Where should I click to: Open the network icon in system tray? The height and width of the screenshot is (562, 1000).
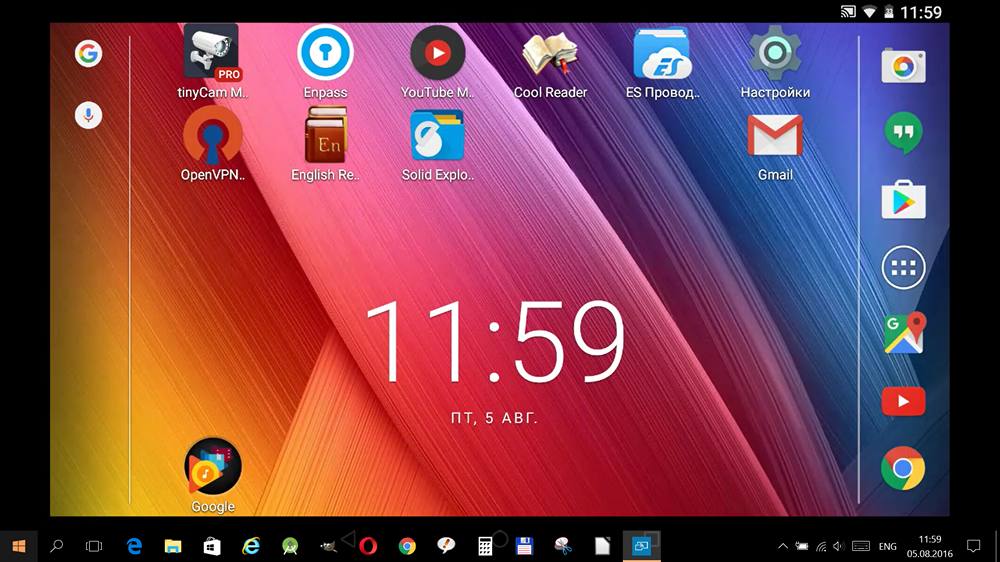[x=821, y=546]
